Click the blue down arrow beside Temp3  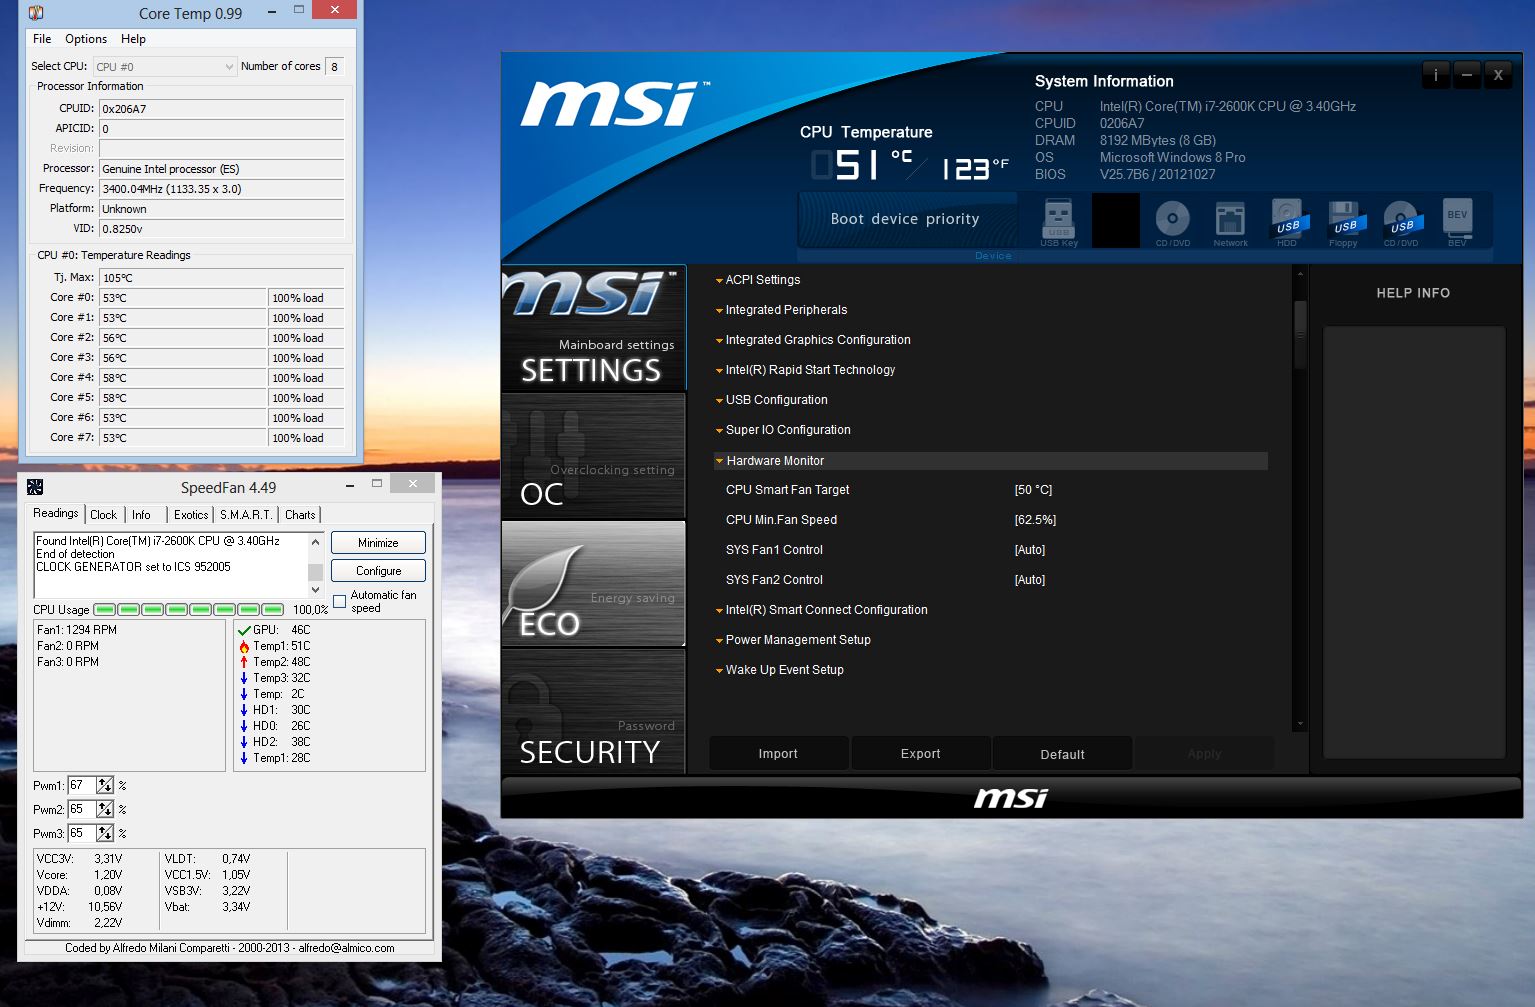tap(244, 678)
